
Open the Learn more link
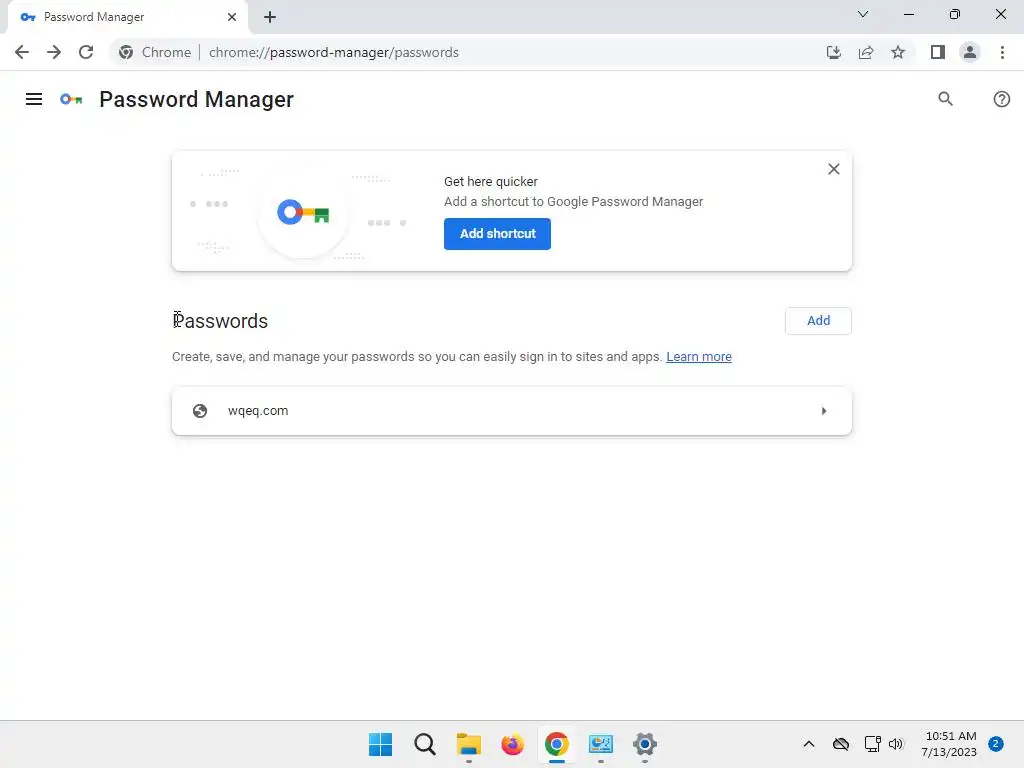coord(698,357)
